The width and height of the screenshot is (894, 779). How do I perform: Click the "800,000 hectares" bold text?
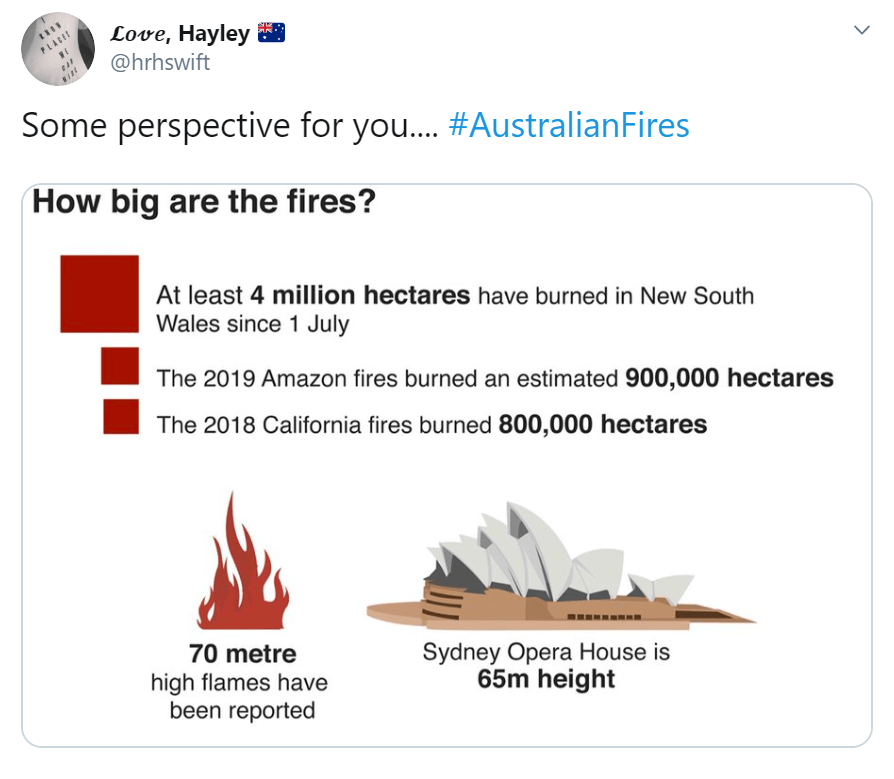[602, 424]
